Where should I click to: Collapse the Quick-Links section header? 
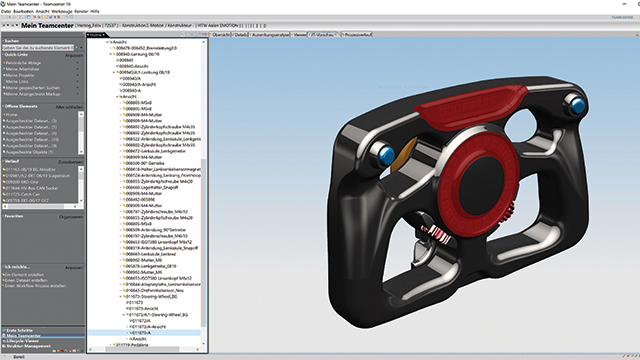3,55
